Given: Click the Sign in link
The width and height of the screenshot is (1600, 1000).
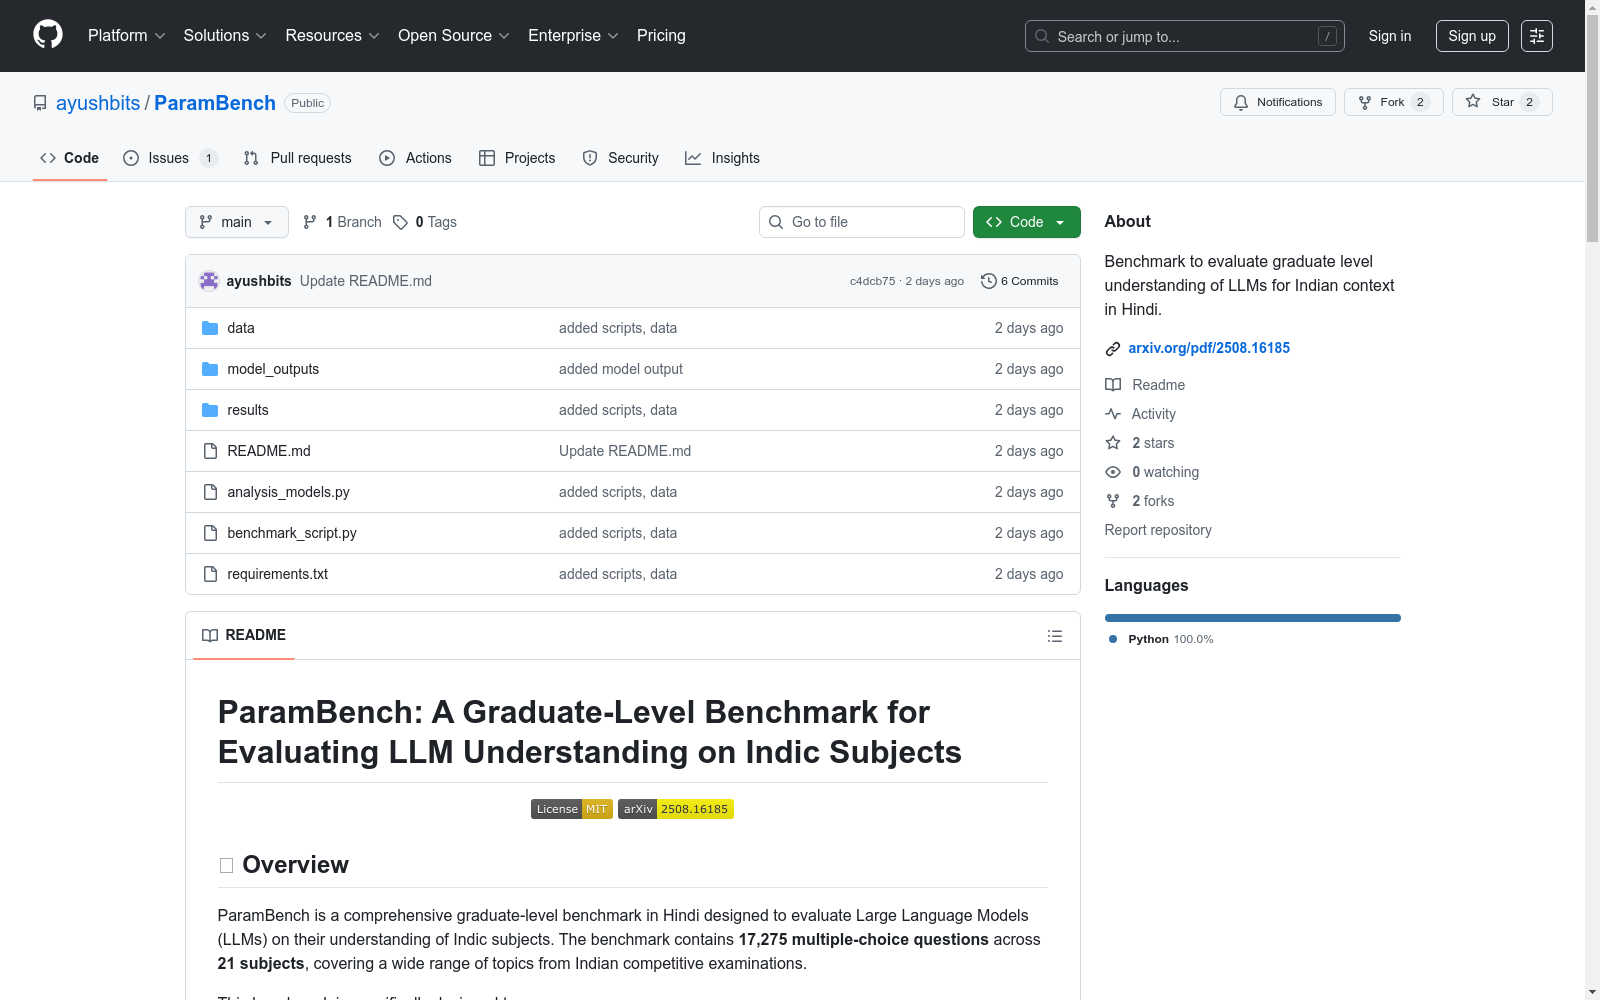Looking at the screenshot, I should [1390, 36].
